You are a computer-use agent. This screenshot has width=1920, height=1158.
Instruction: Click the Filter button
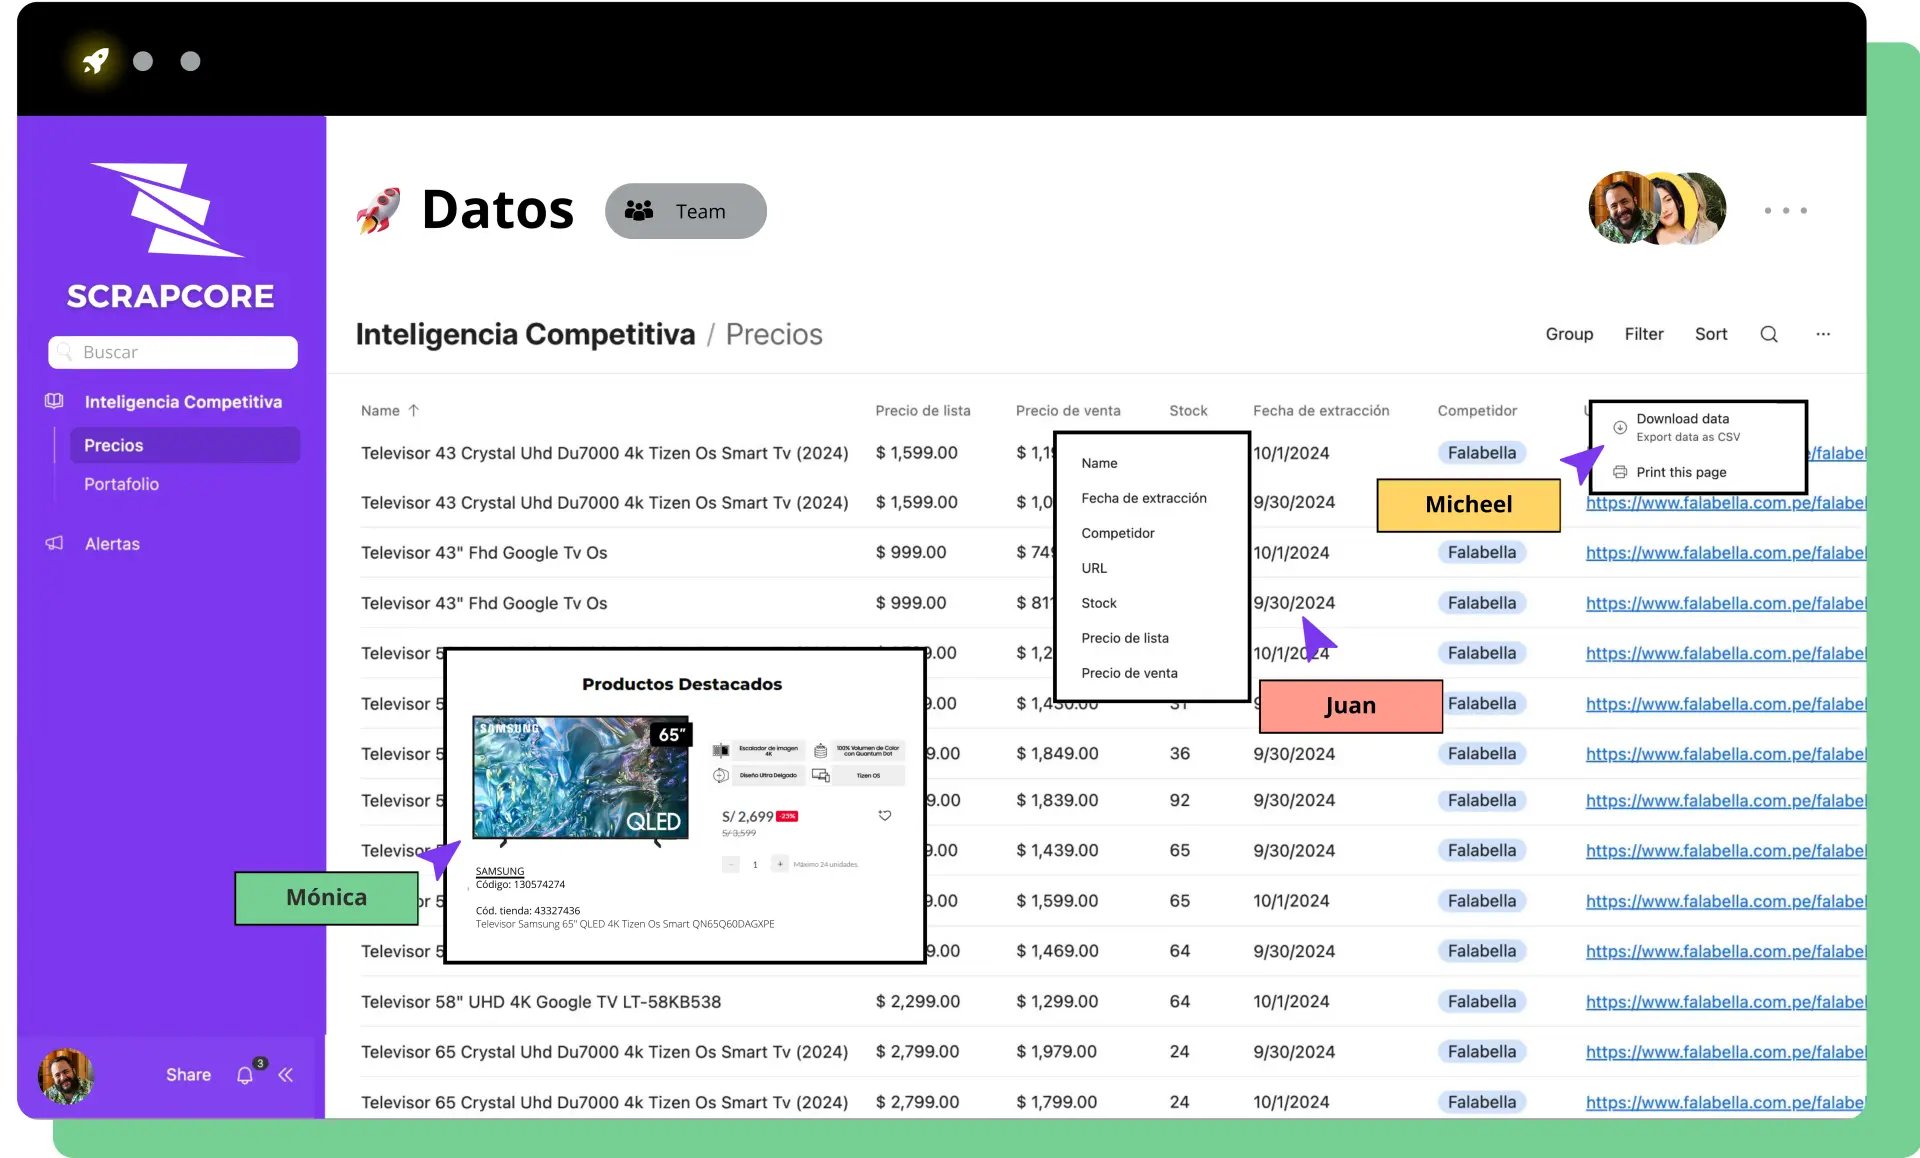coord(1643,334)
